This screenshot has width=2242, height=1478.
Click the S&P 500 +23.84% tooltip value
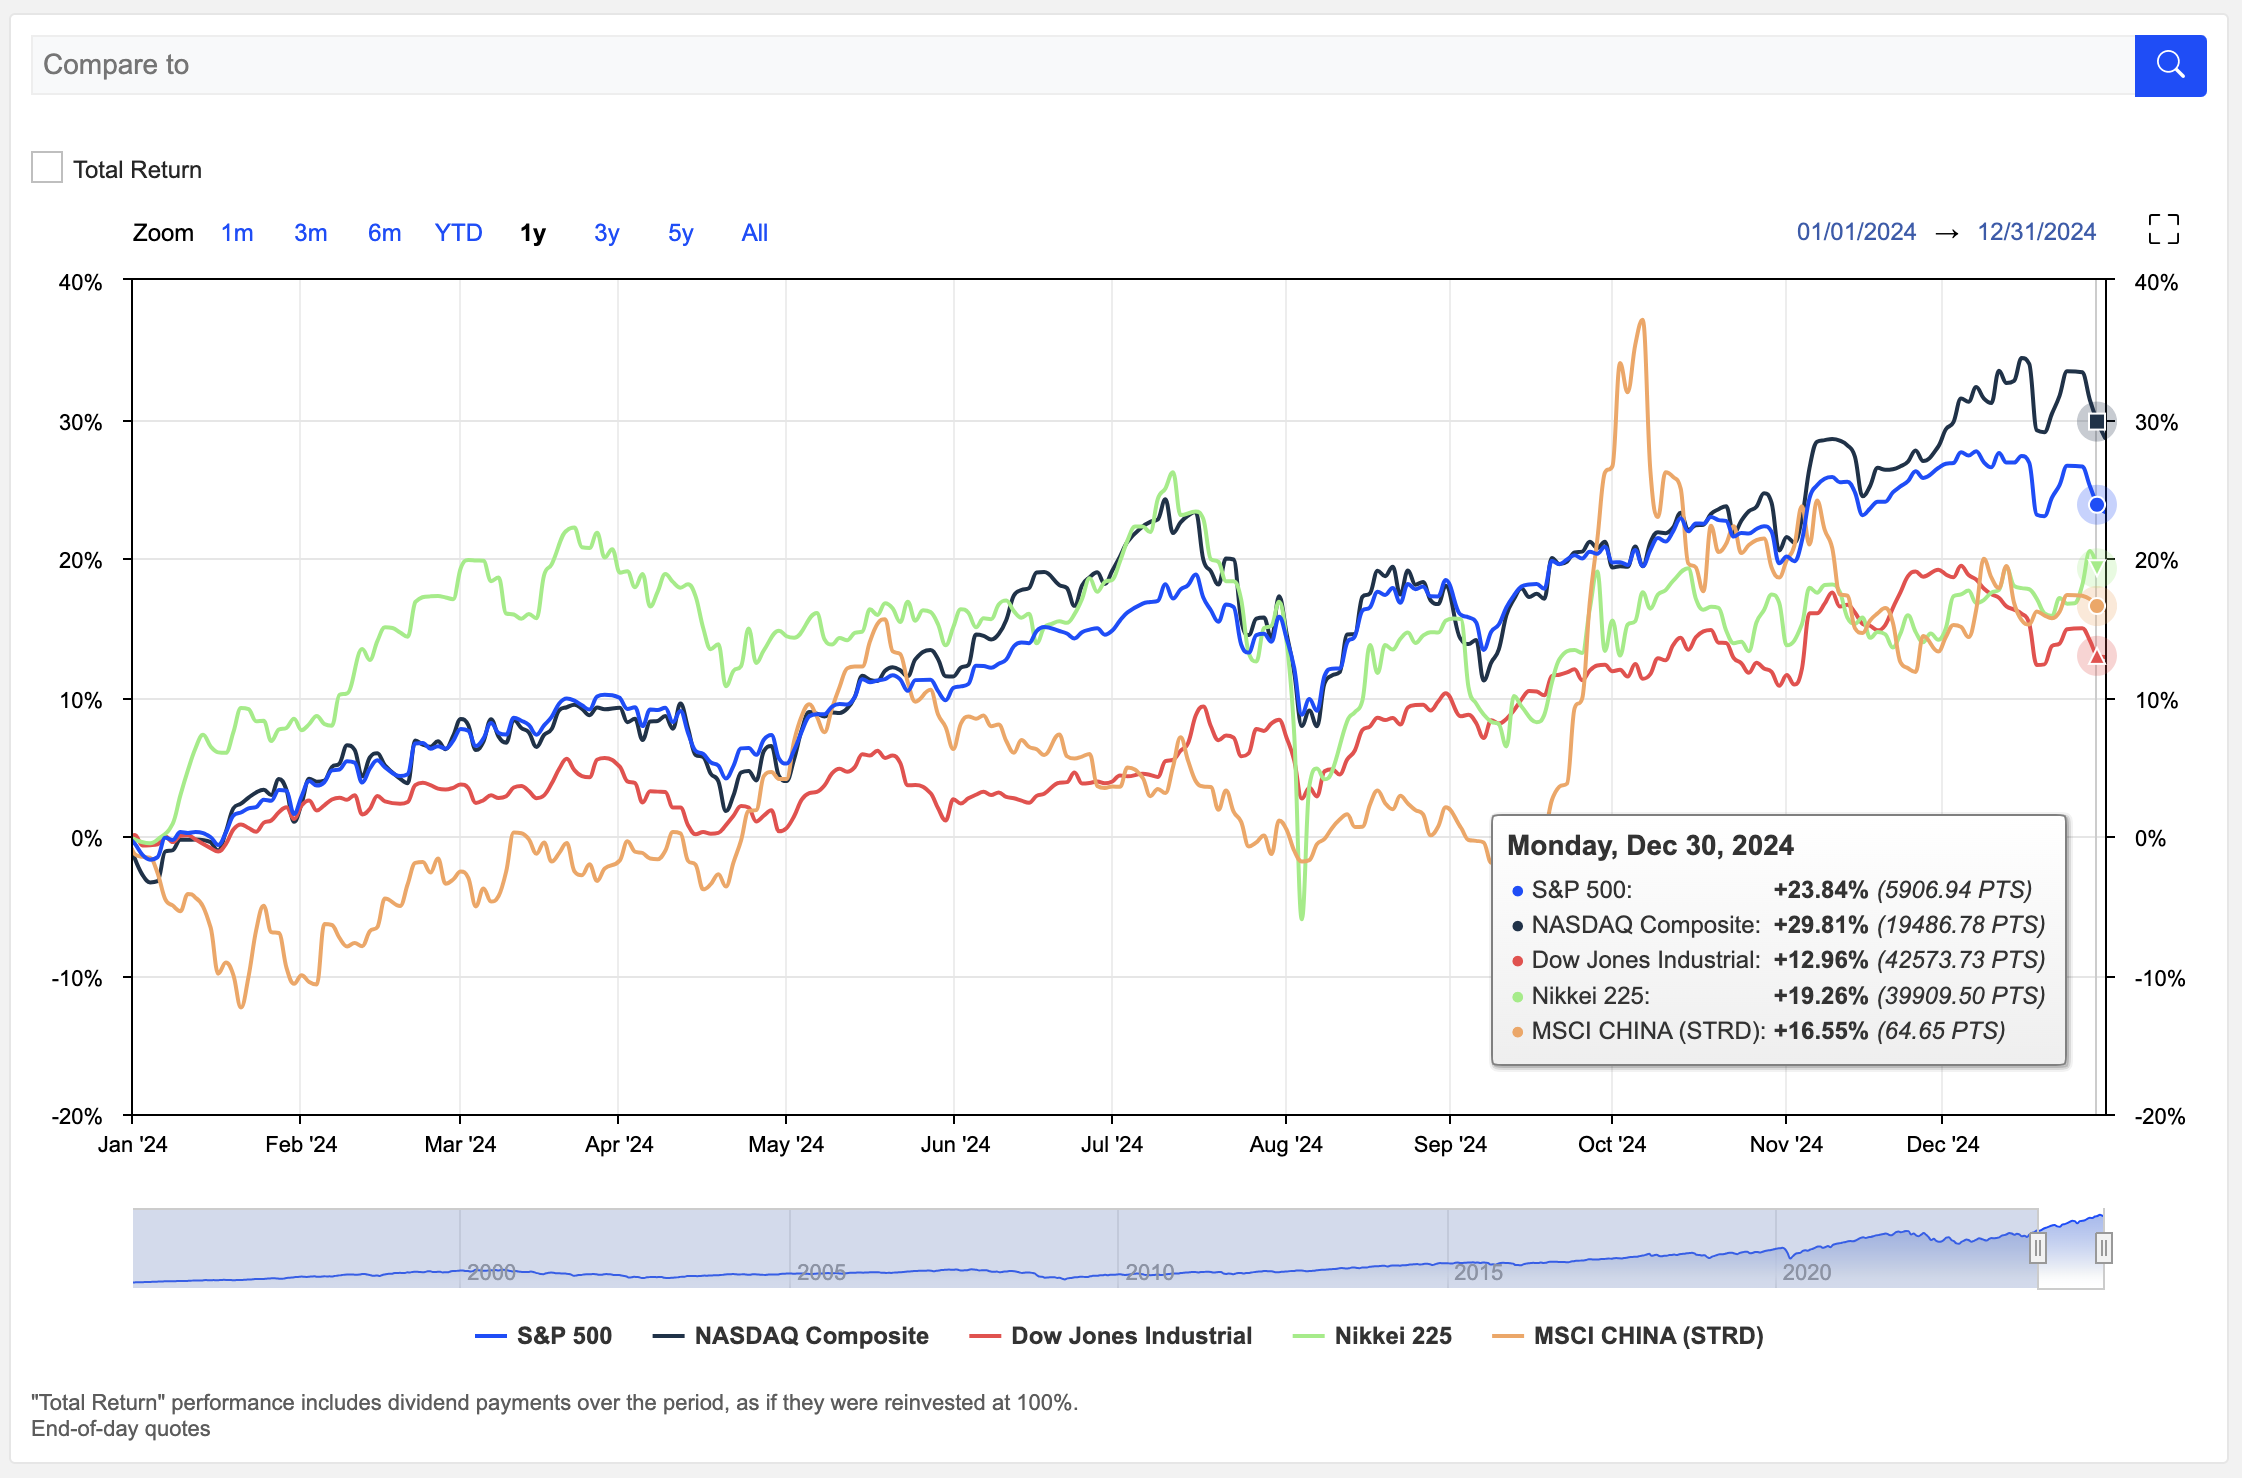click(x=1820, y=890)
